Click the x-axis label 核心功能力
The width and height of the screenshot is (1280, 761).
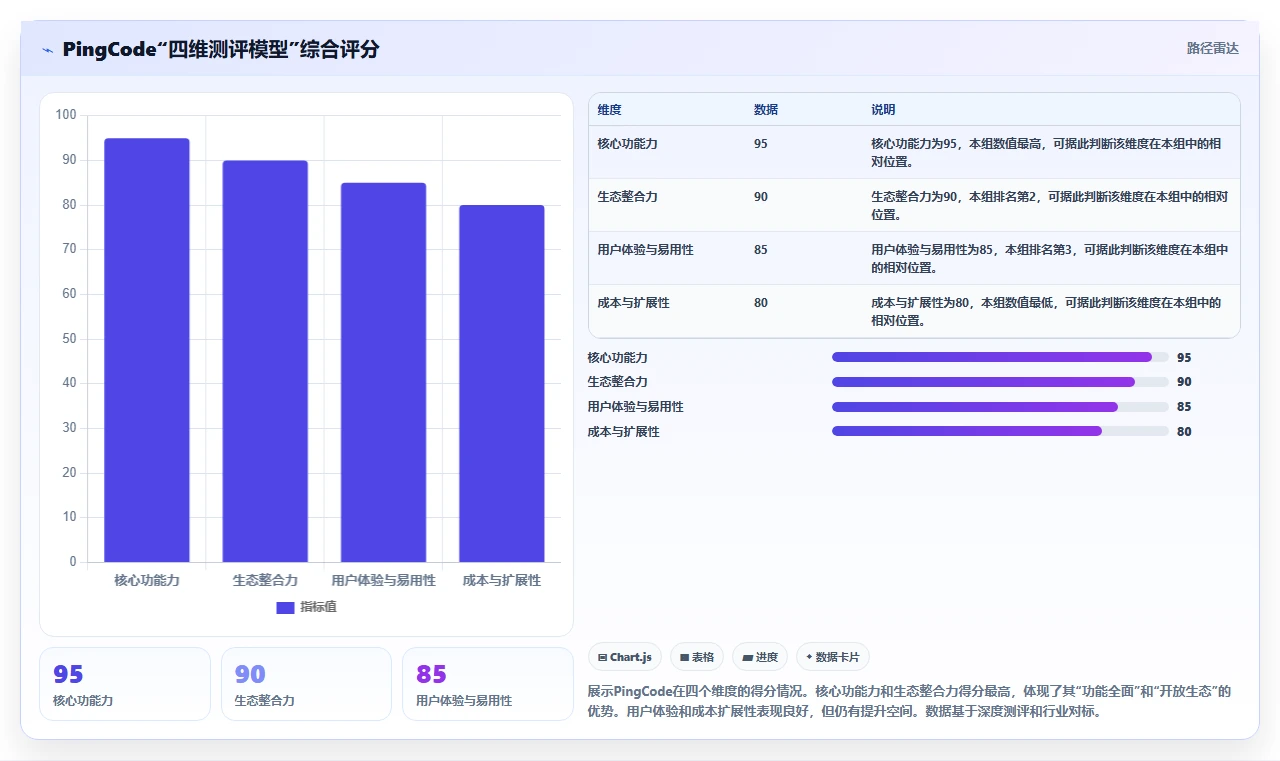point(147,580)
